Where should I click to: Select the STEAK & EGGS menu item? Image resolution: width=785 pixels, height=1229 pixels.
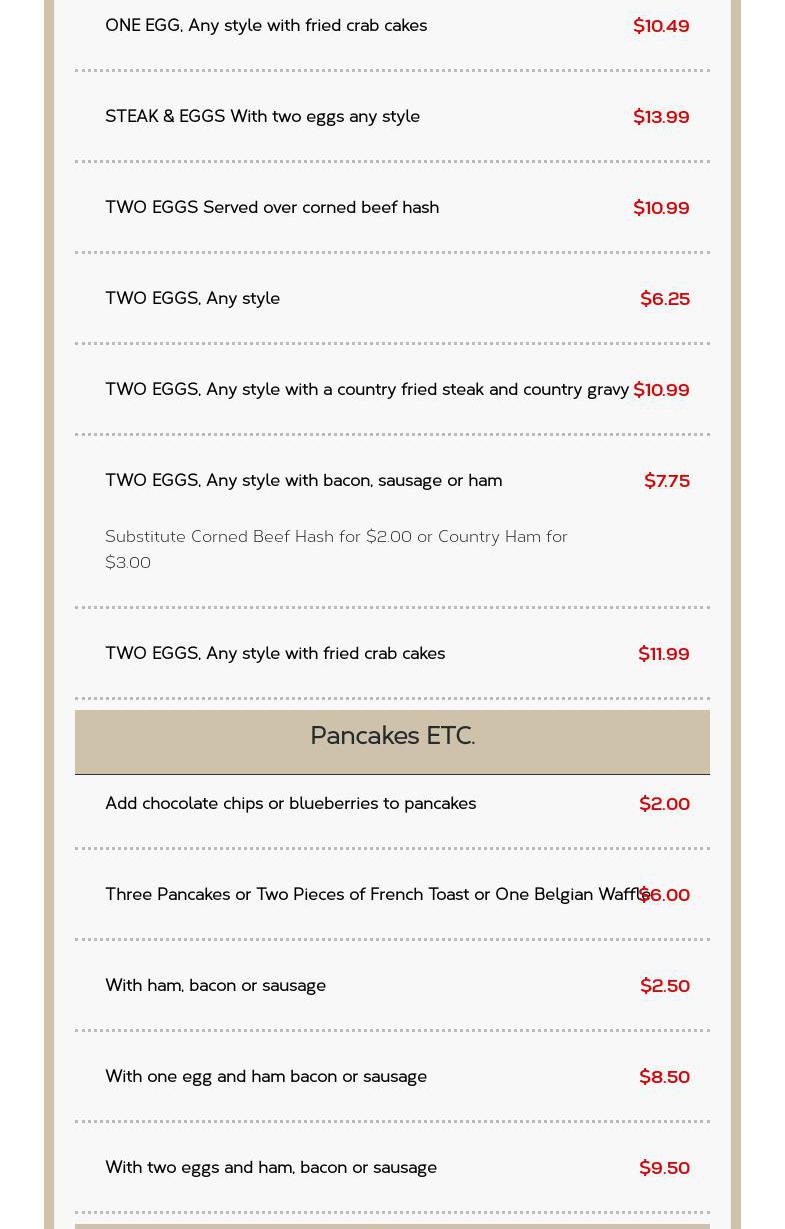point(262,117)
